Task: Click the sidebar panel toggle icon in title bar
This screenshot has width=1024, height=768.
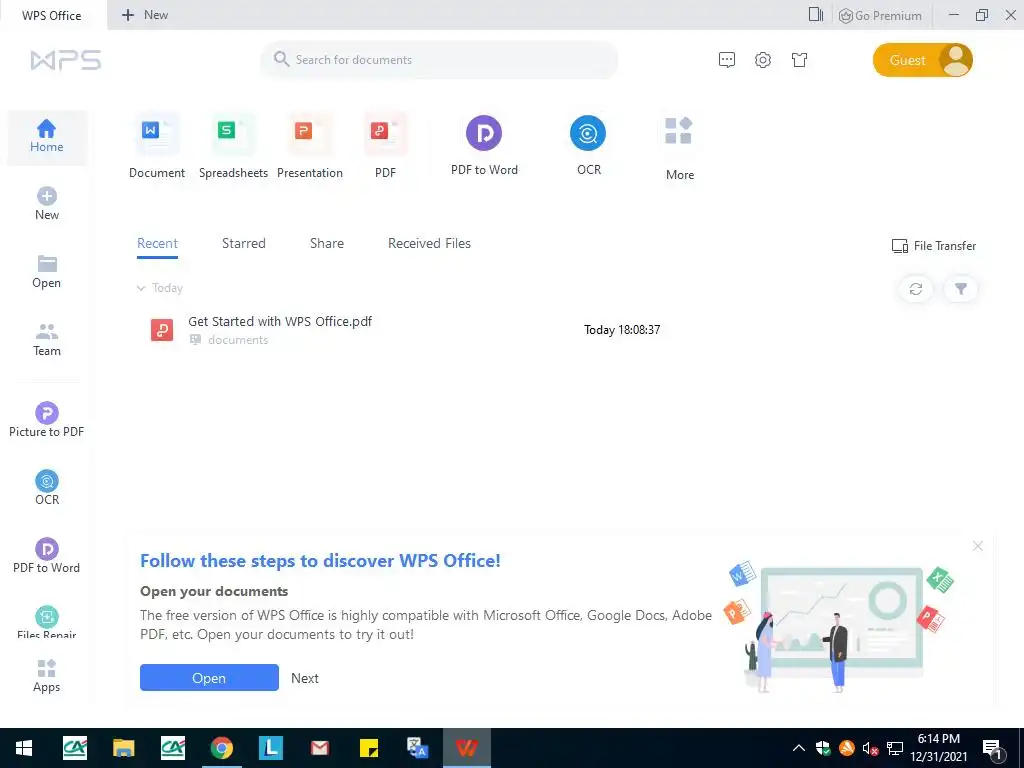Action: 816,14
